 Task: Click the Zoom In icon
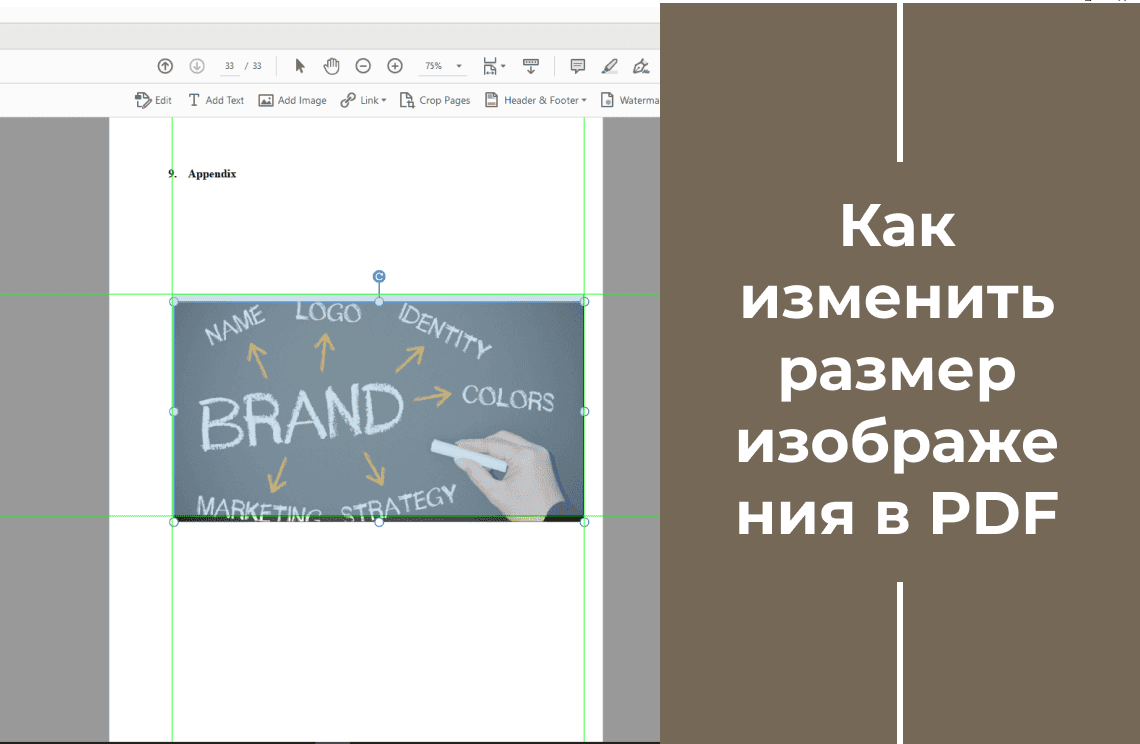[395, 65]
